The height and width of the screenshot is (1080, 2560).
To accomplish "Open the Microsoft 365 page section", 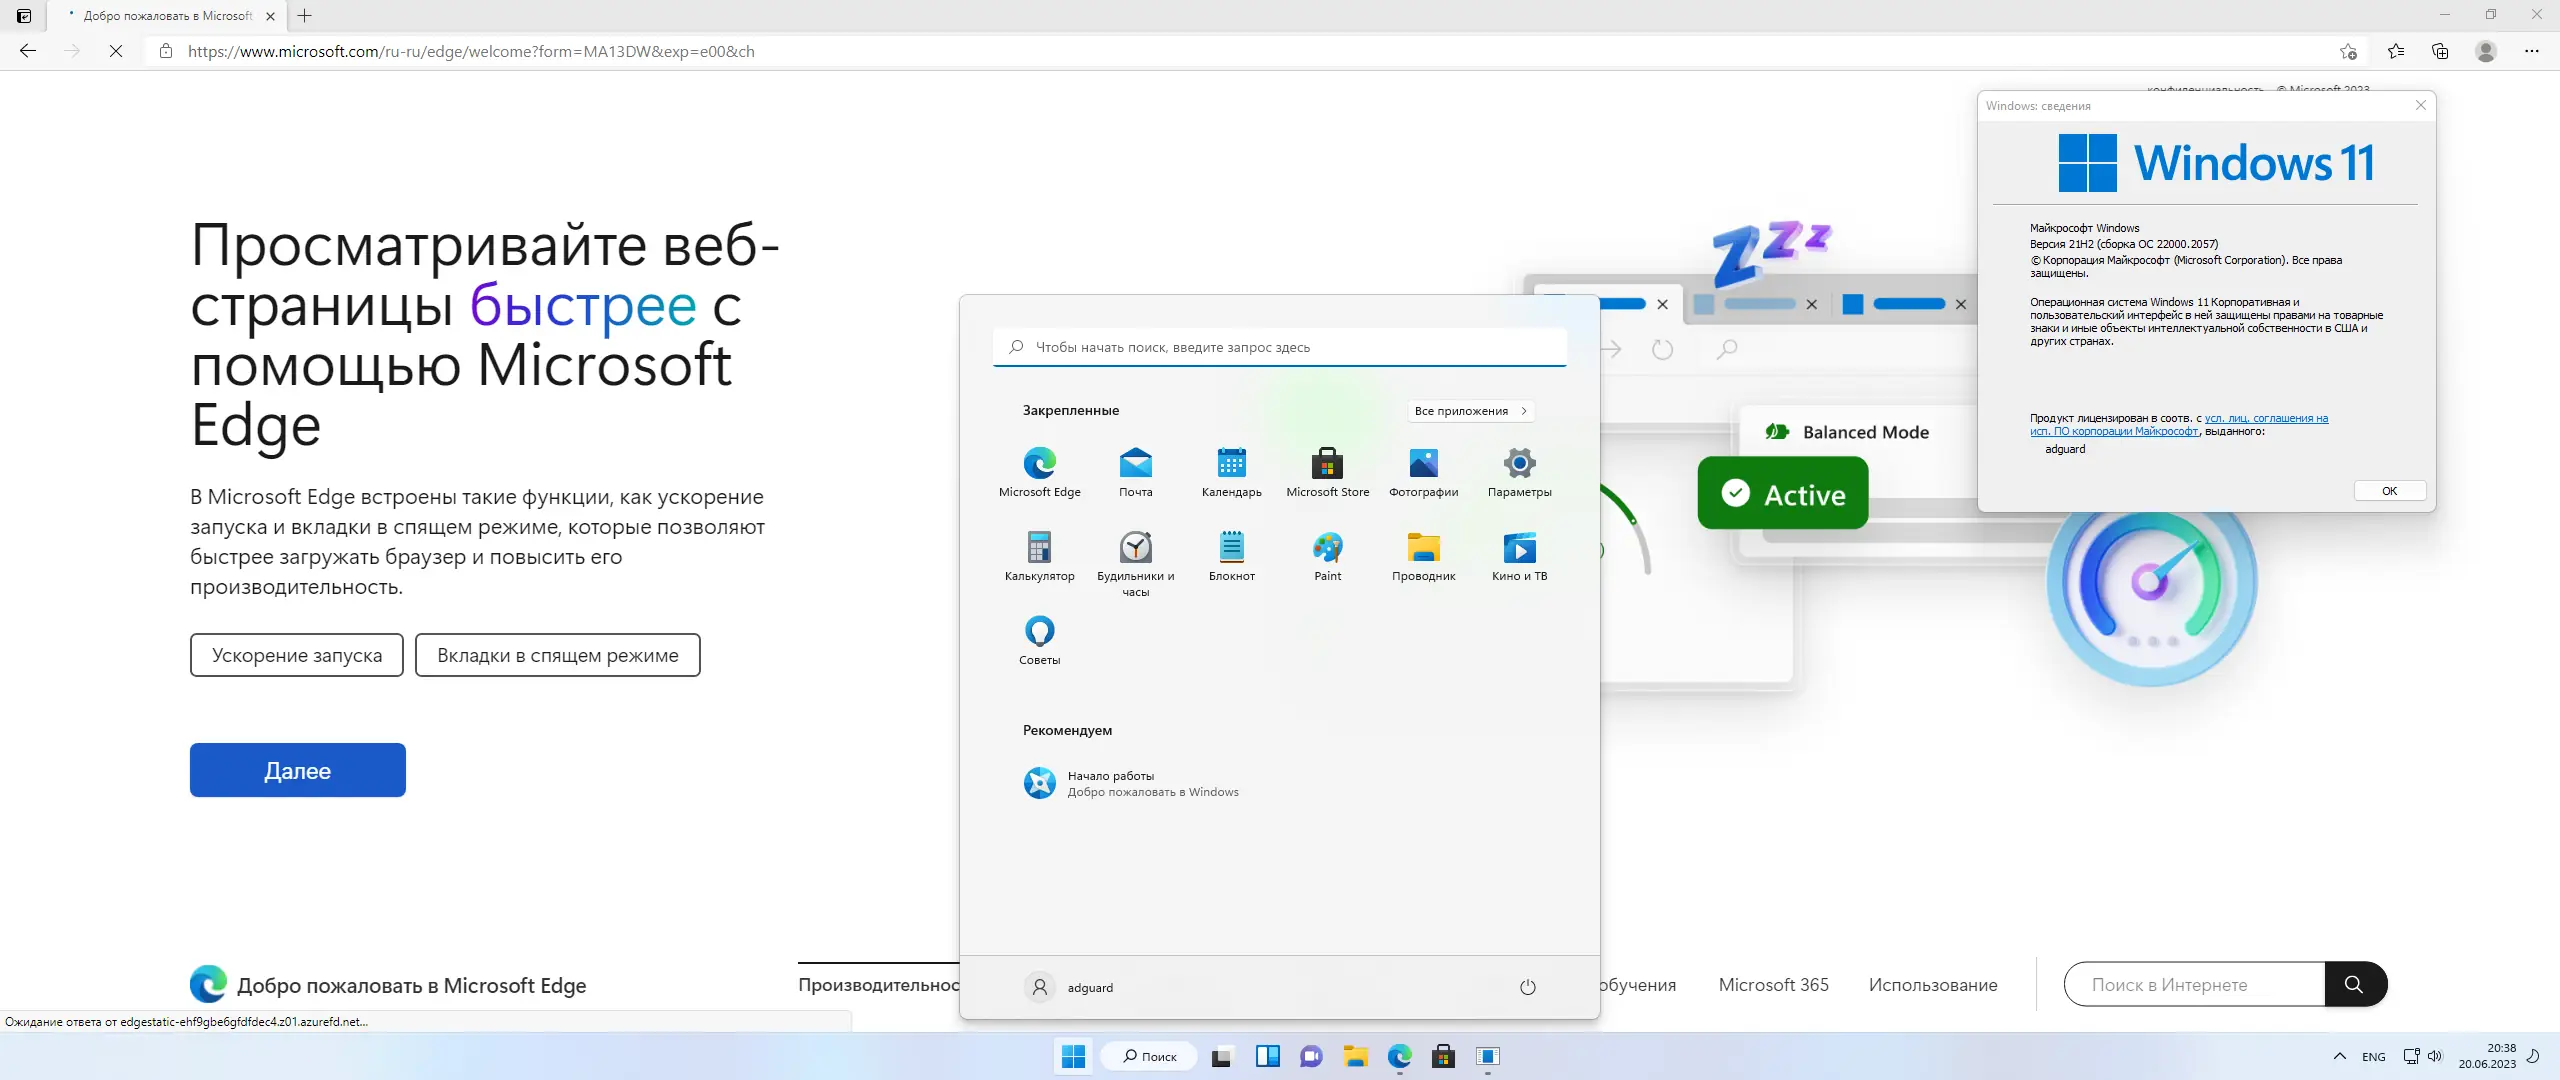I will [x=1772, y=985].
